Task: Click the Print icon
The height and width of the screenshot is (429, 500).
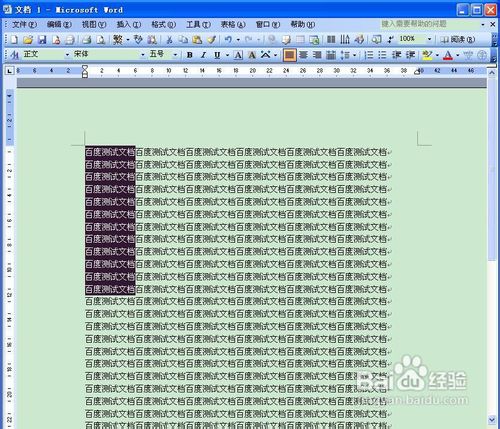Action: point(87,40)
